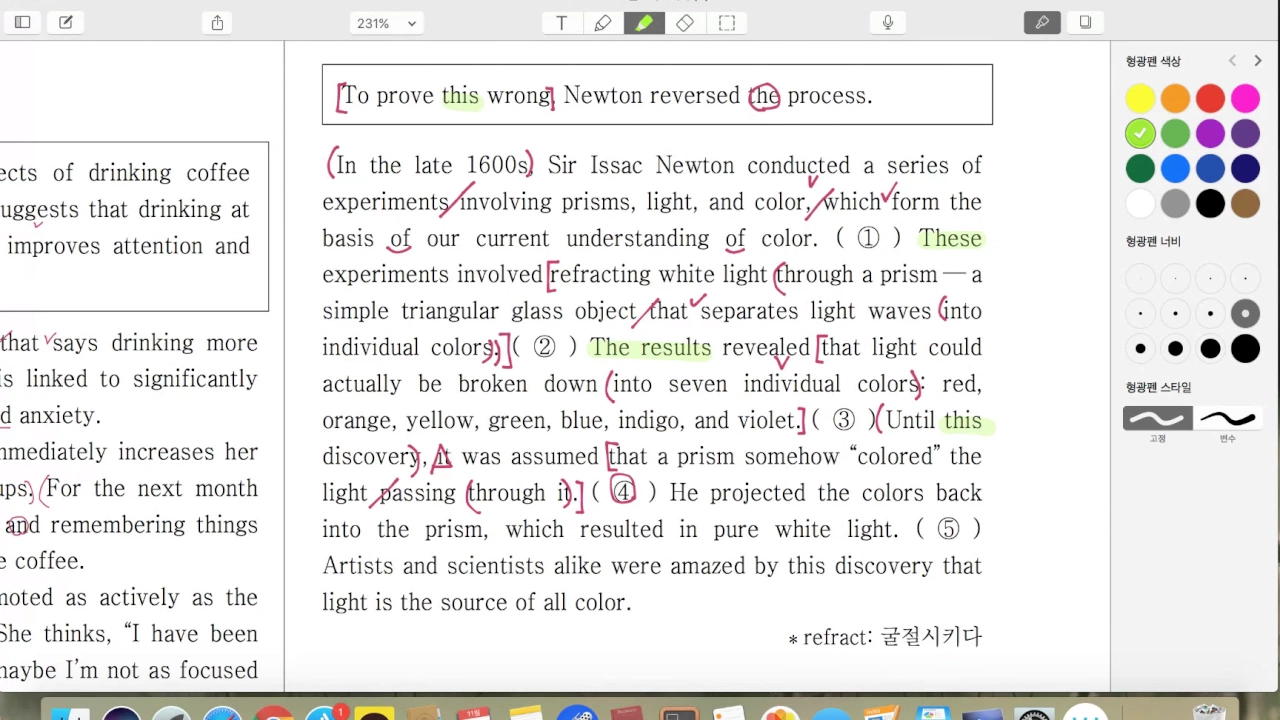Click the footnote '* refract: 굴절시키다'
Viewport: 1280px width, 720px height.
pos(885,637)
